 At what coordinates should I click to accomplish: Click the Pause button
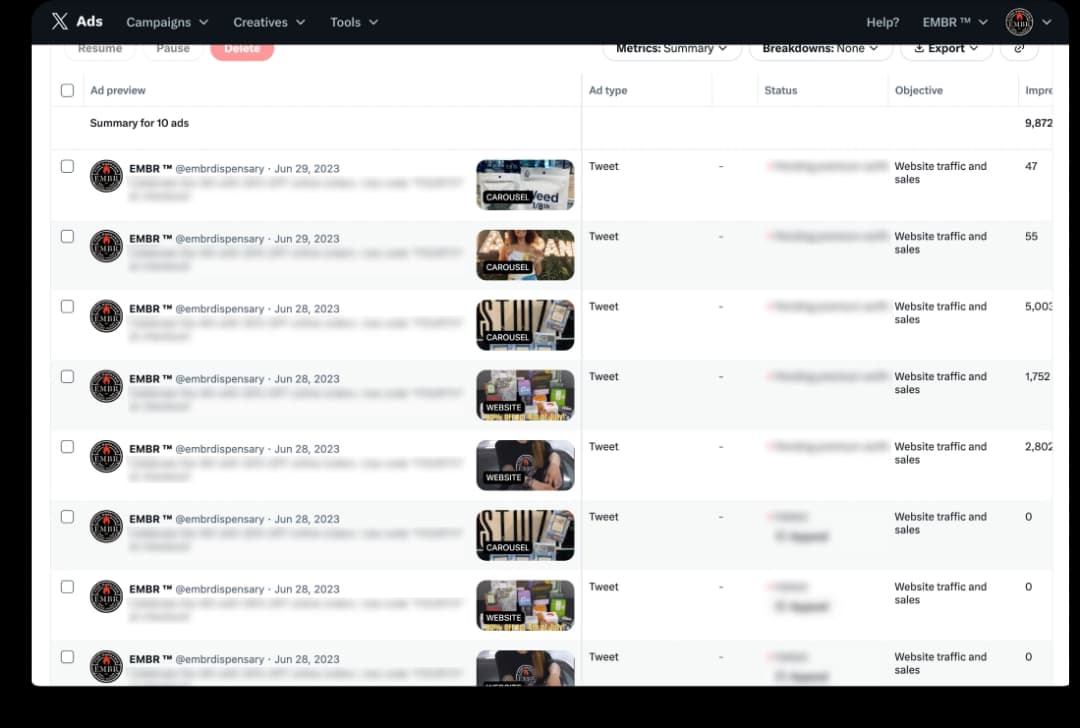(173, 49)
